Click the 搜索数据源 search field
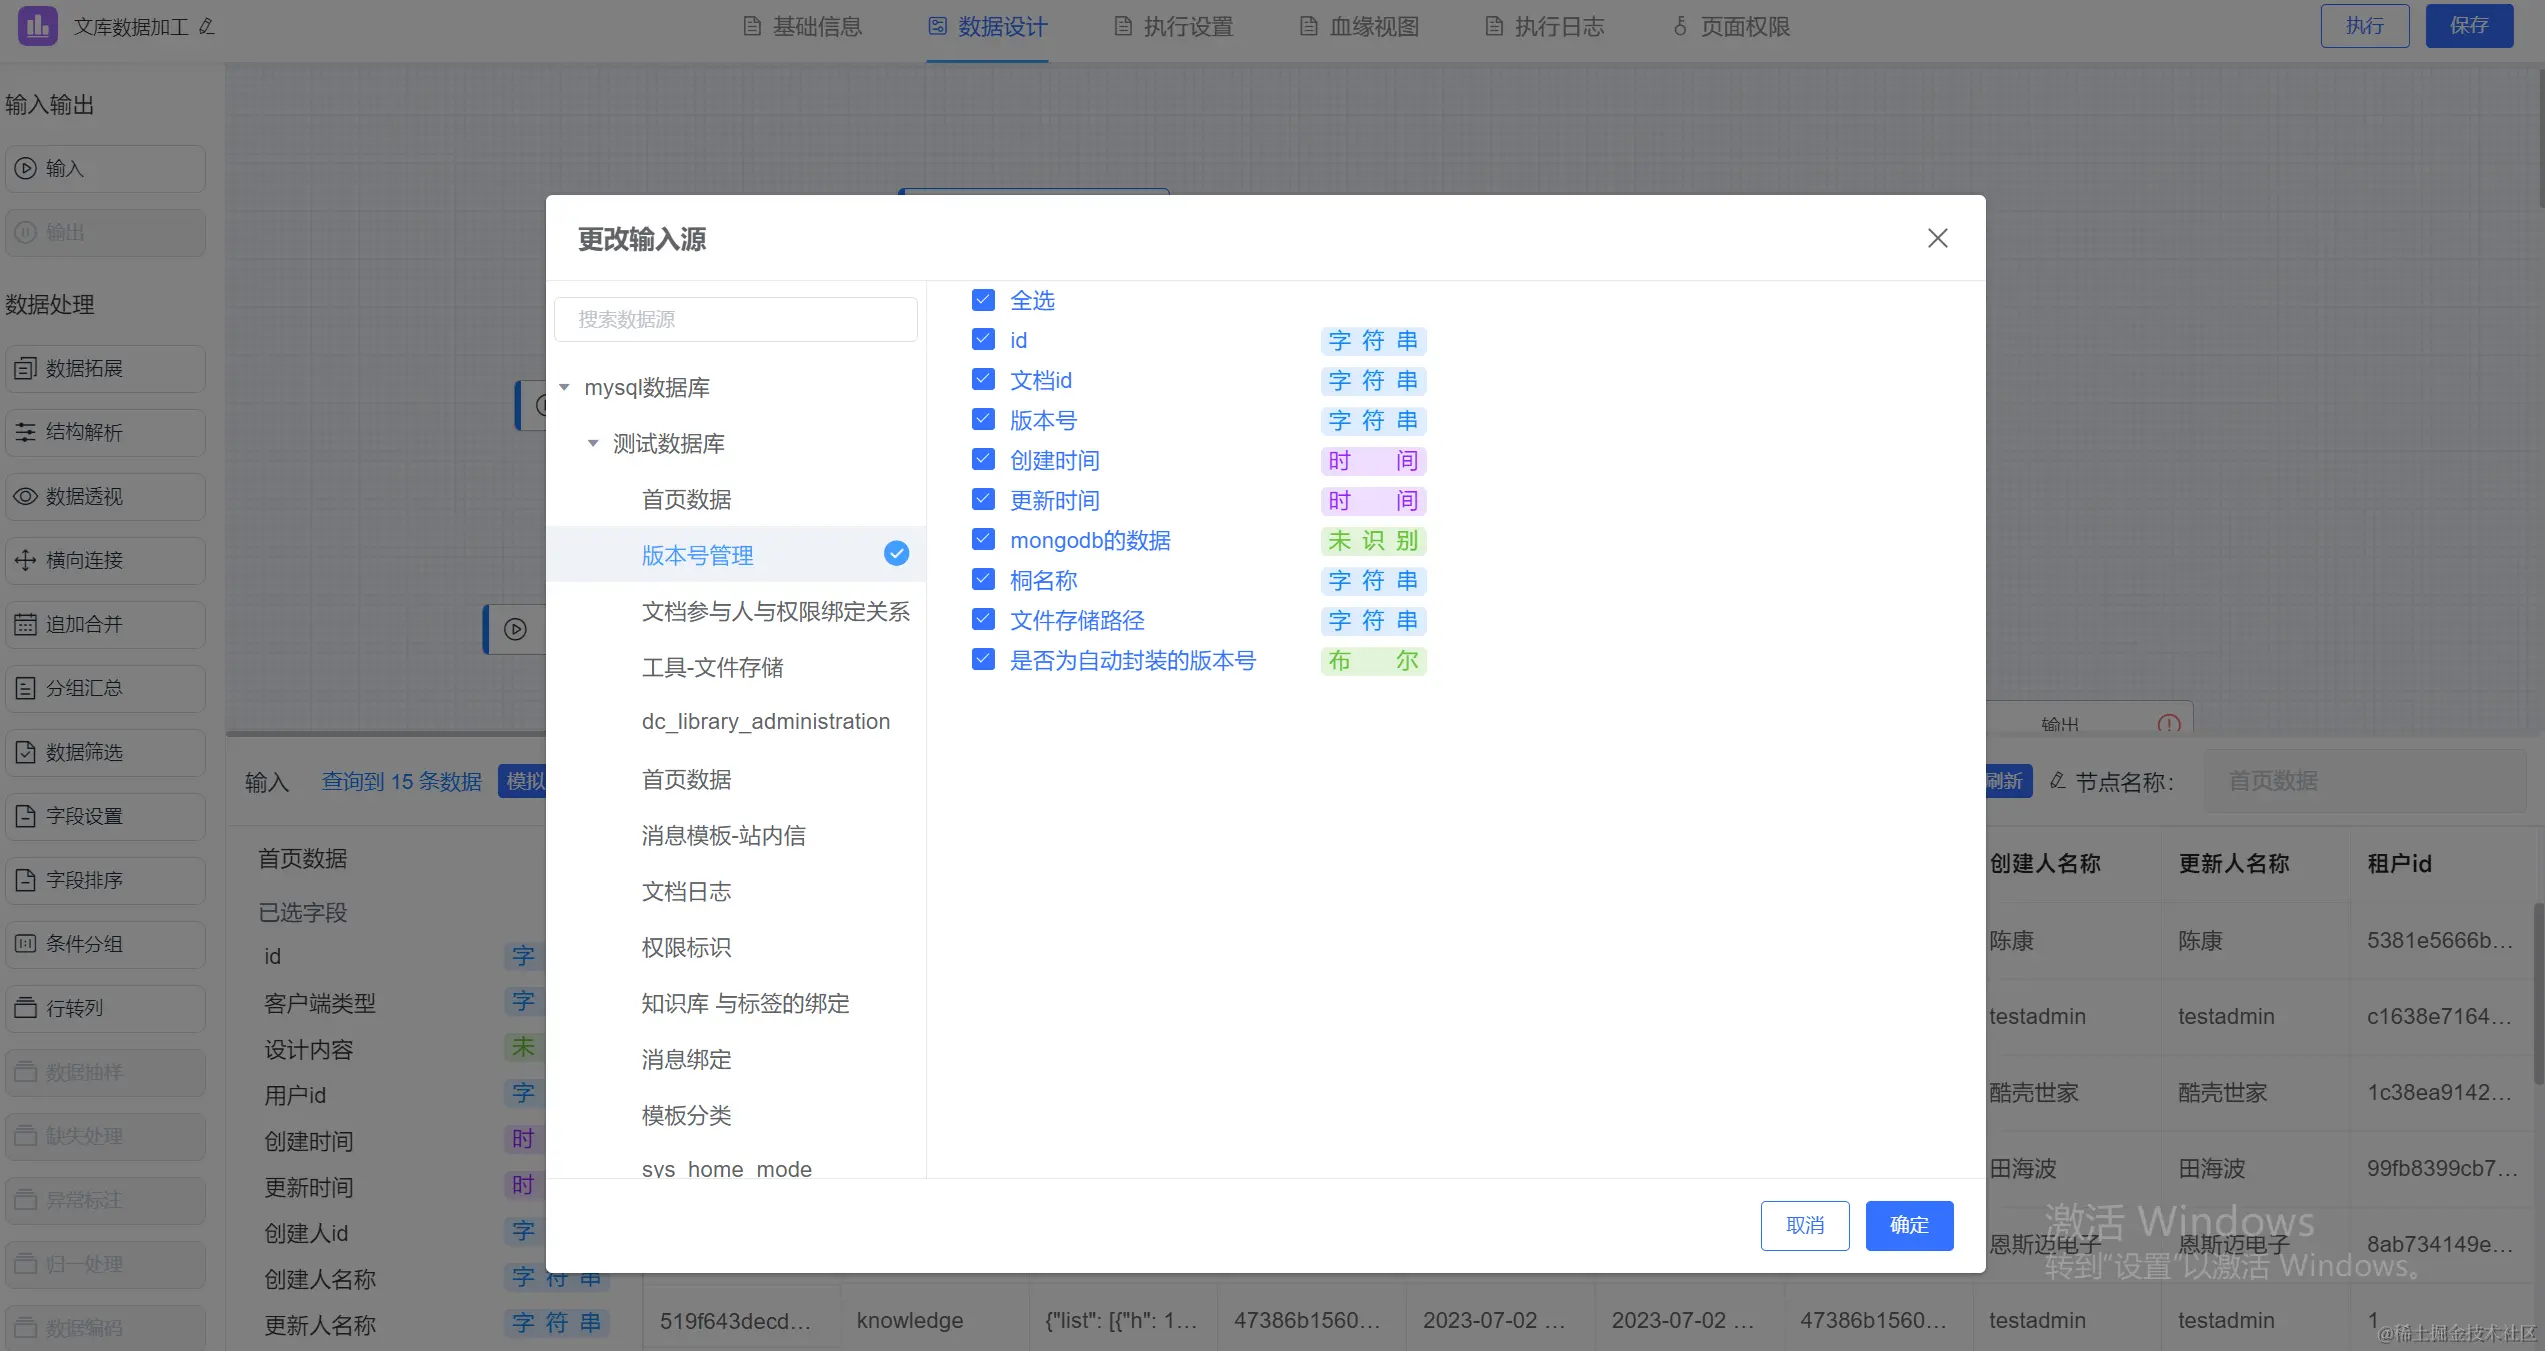 point(735,320)
